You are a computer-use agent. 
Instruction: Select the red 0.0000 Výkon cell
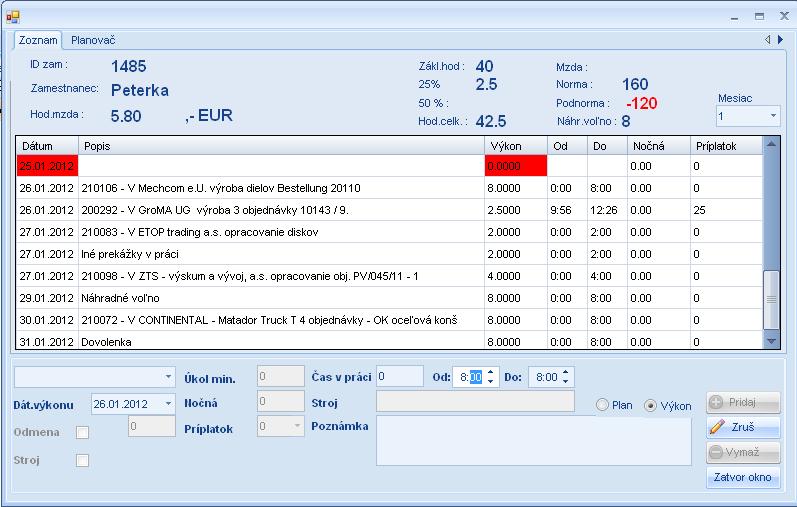pyautogui.click(x=515, y=166)
